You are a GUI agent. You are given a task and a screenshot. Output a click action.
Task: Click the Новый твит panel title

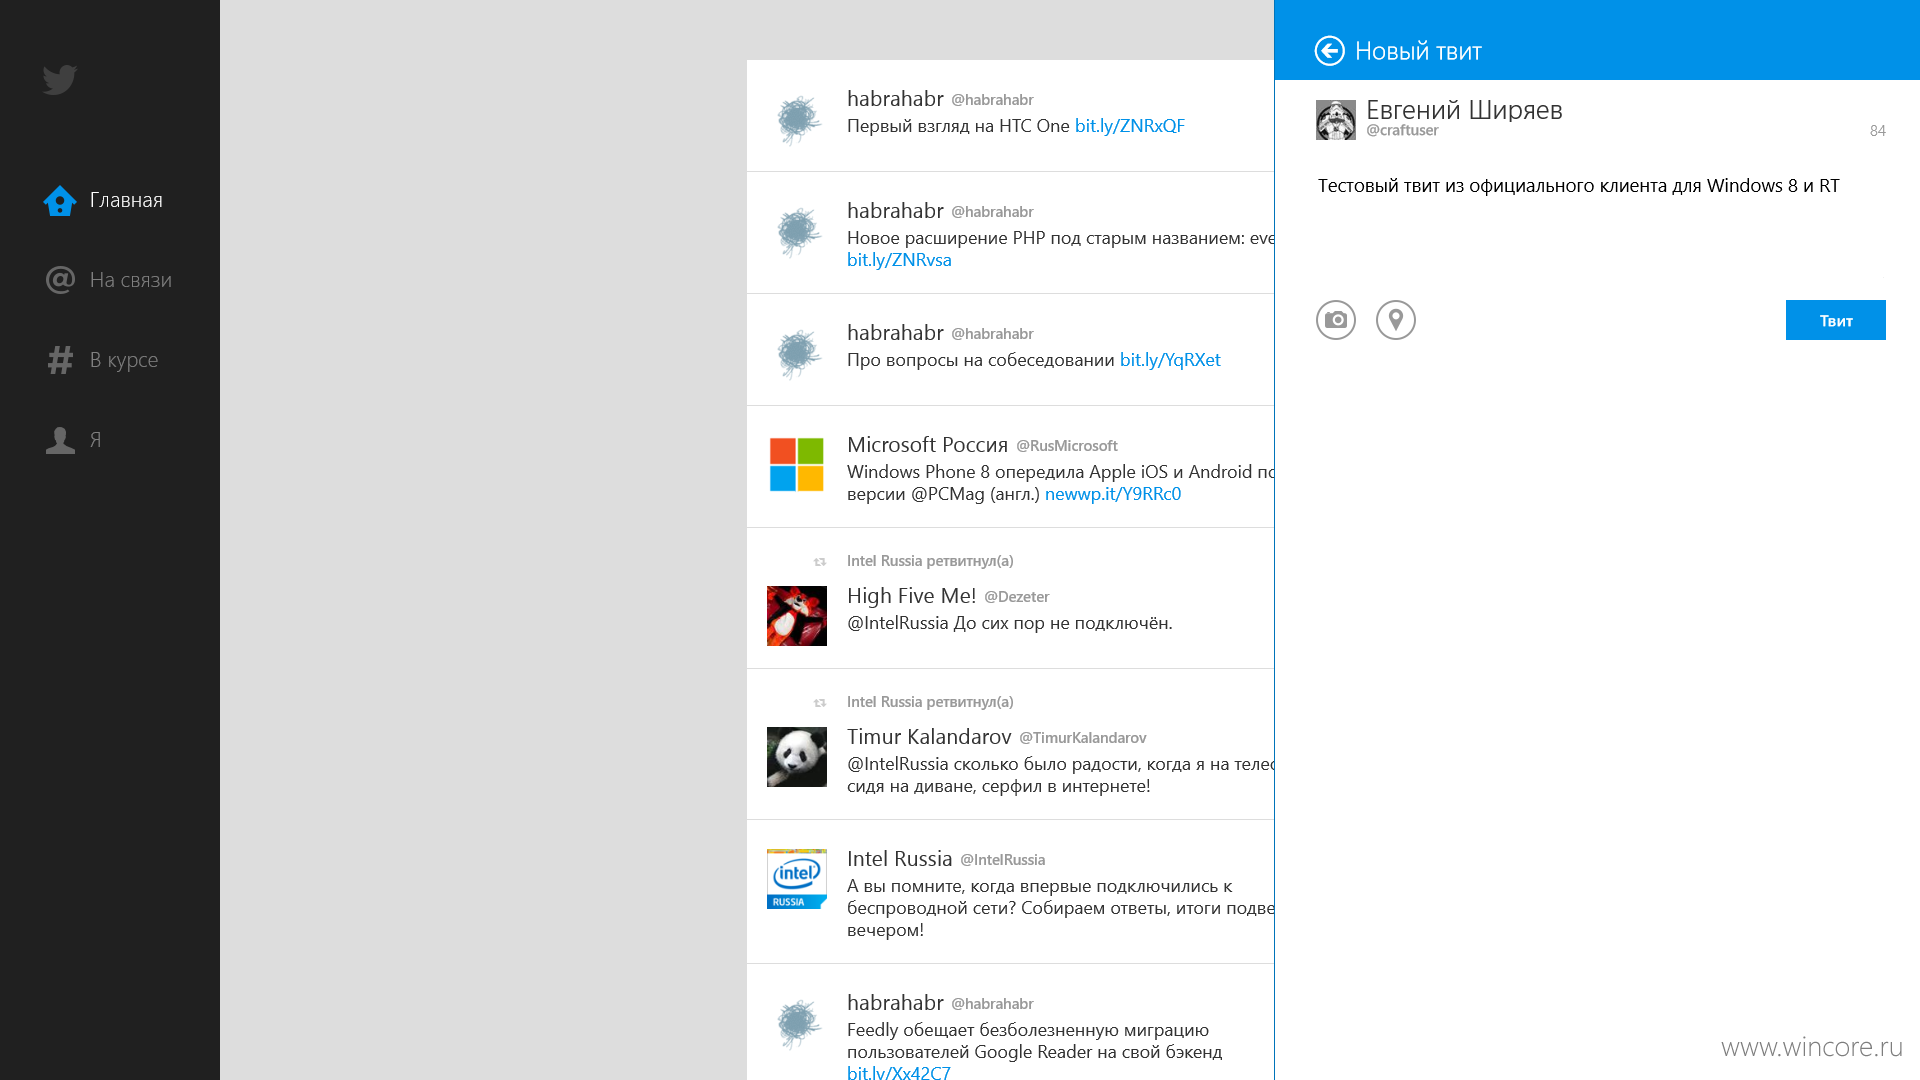[x=1418, y=51]
